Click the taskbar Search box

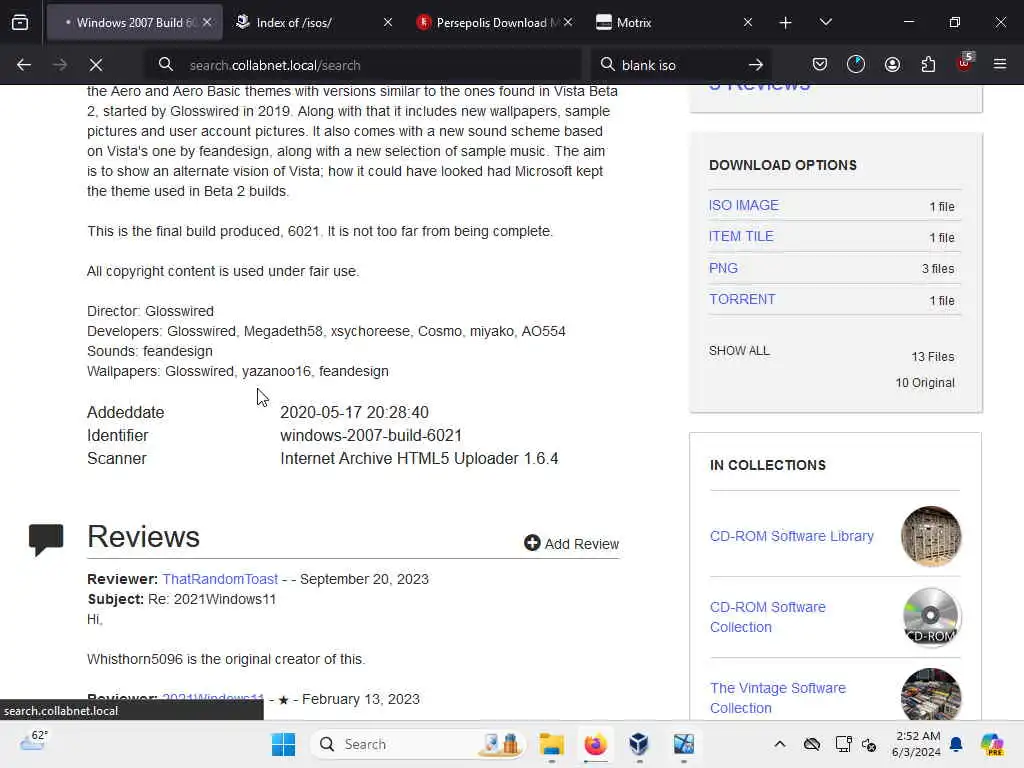tap(418, 744)
